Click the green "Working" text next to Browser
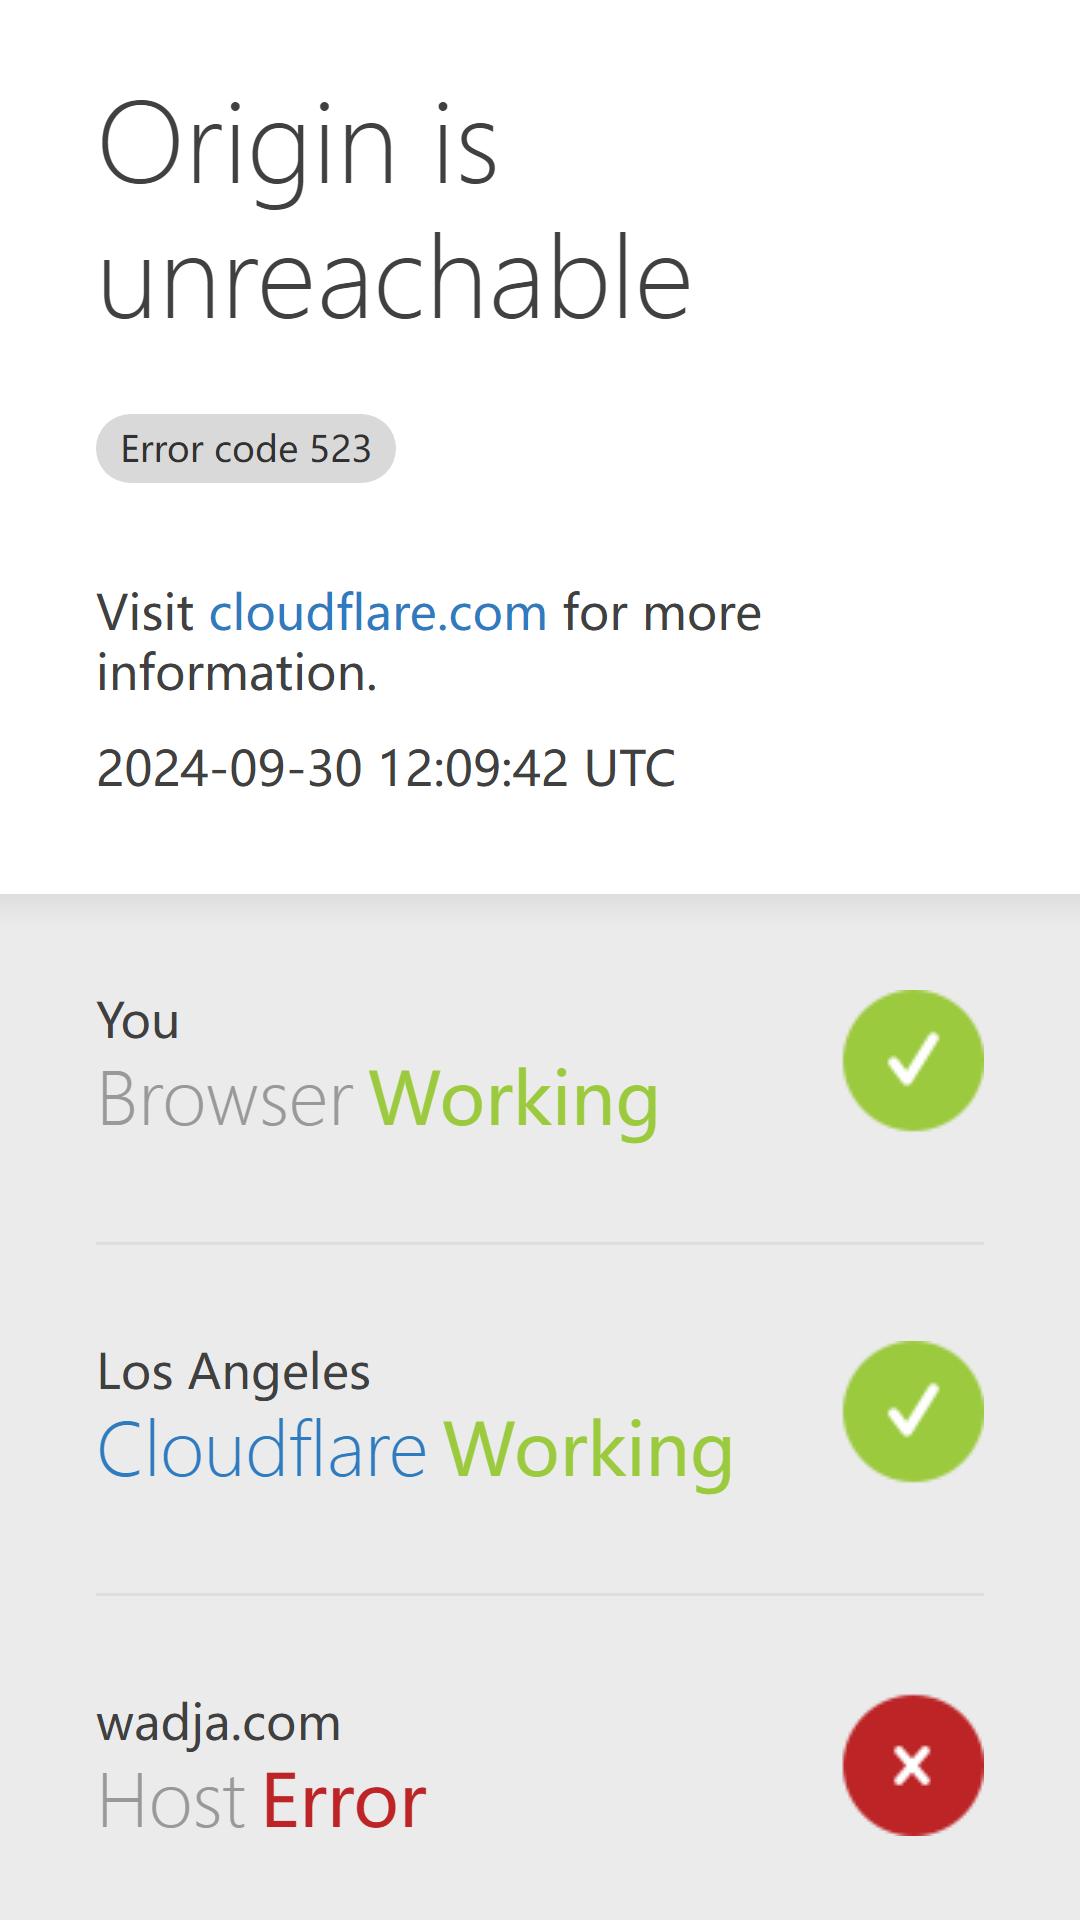This screenshot has height=1920, width=1080. coord(514,1099)
